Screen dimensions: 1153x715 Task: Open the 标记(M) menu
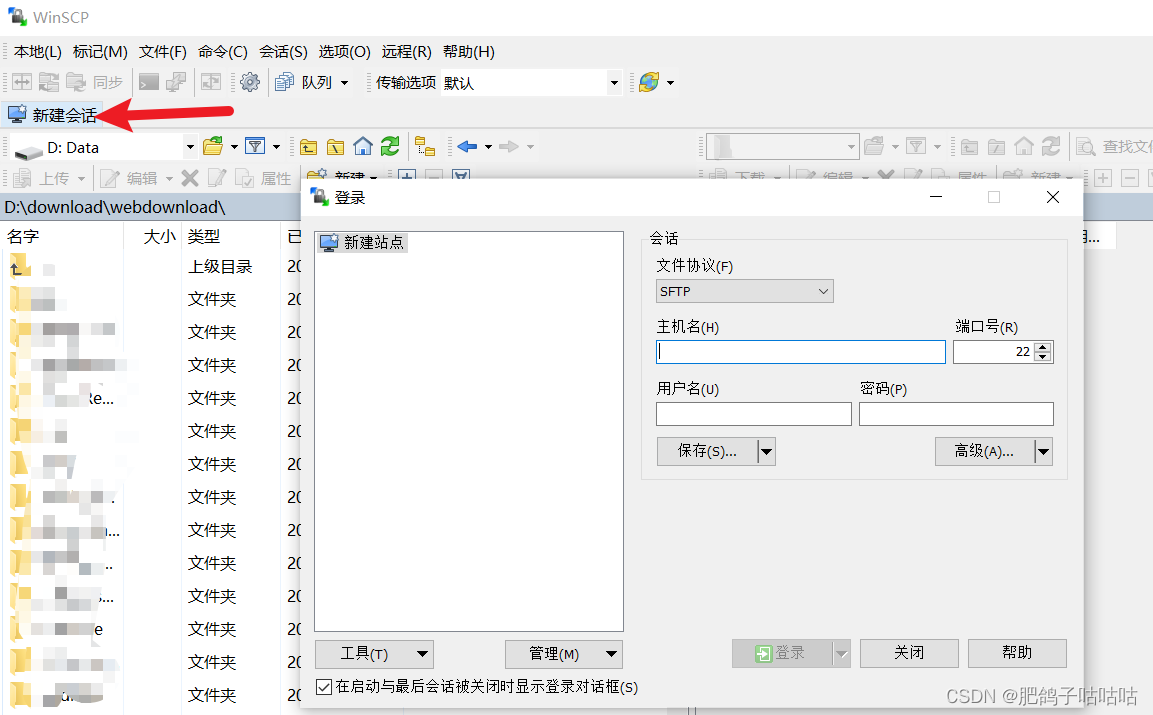click(x=100, y=51)
